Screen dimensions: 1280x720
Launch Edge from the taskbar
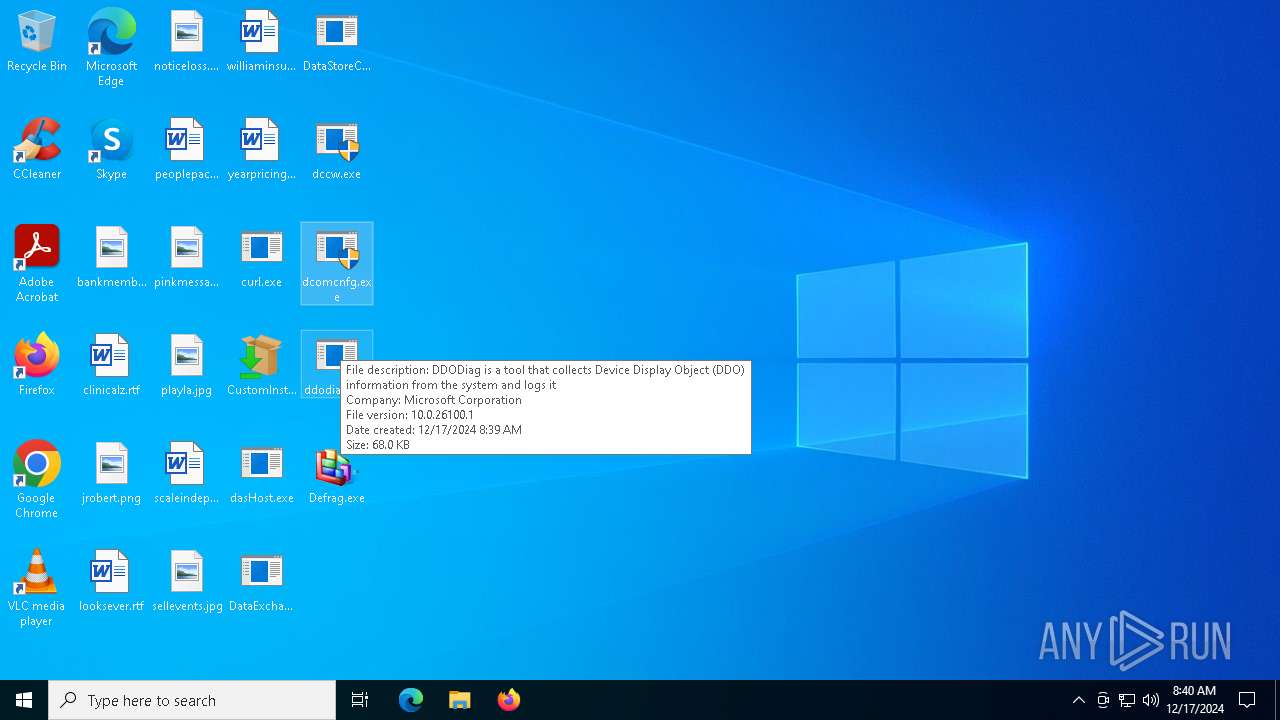click(x=411, y=700)
